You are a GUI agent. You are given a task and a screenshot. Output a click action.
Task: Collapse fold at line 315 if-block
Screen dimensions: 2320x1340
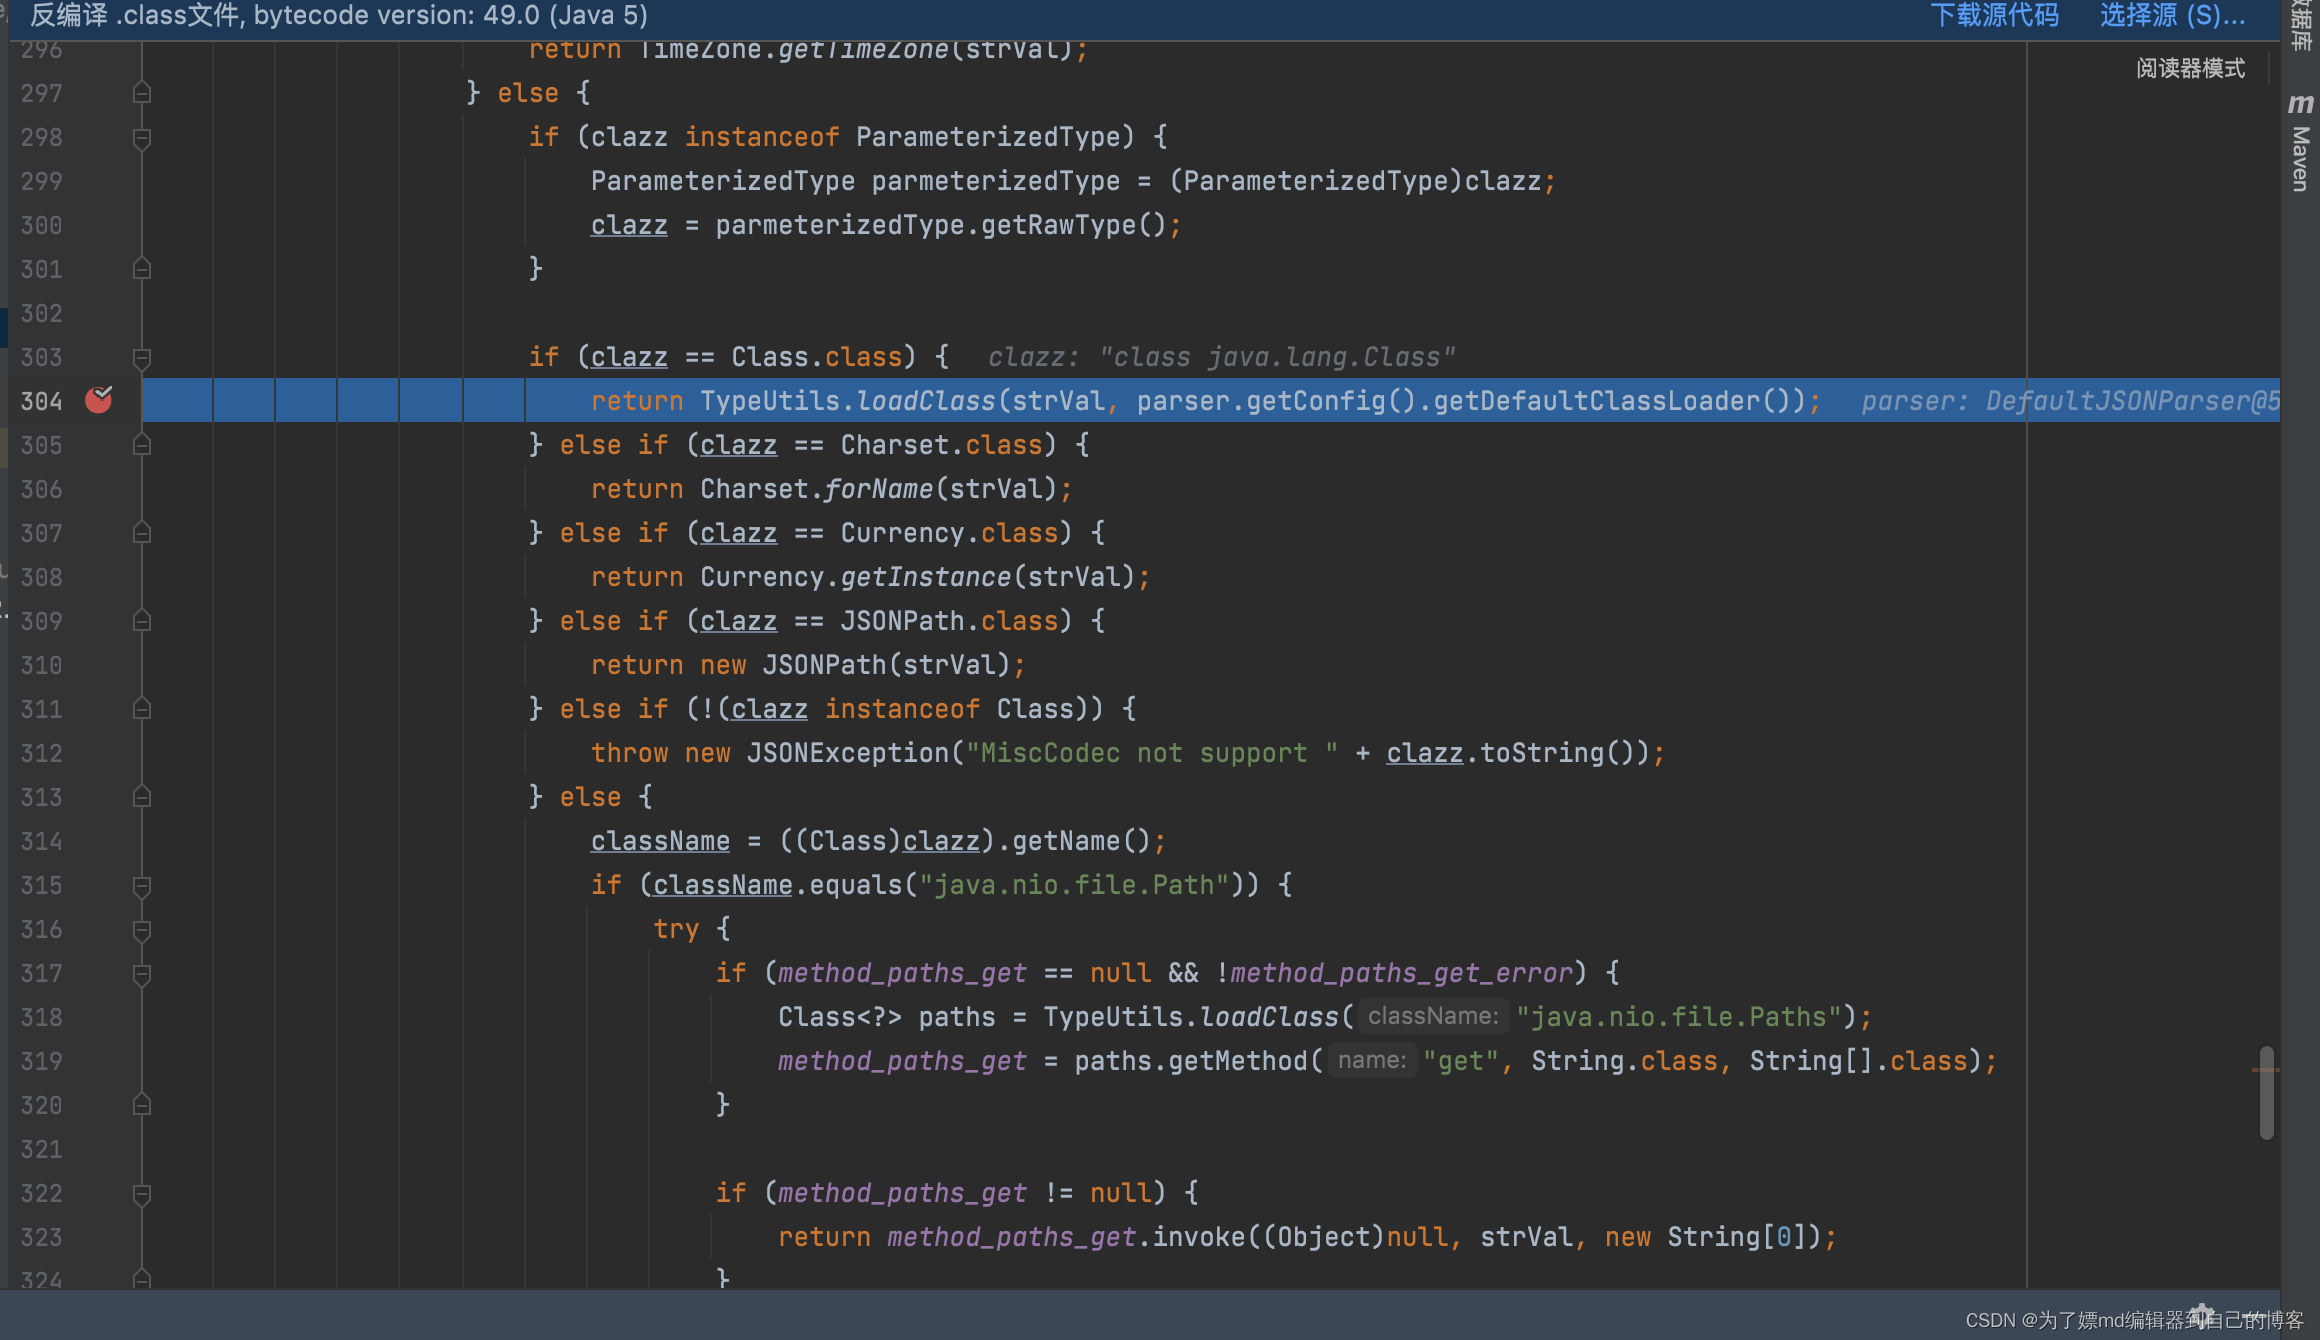pyautogui.click(x=142, y=885)
